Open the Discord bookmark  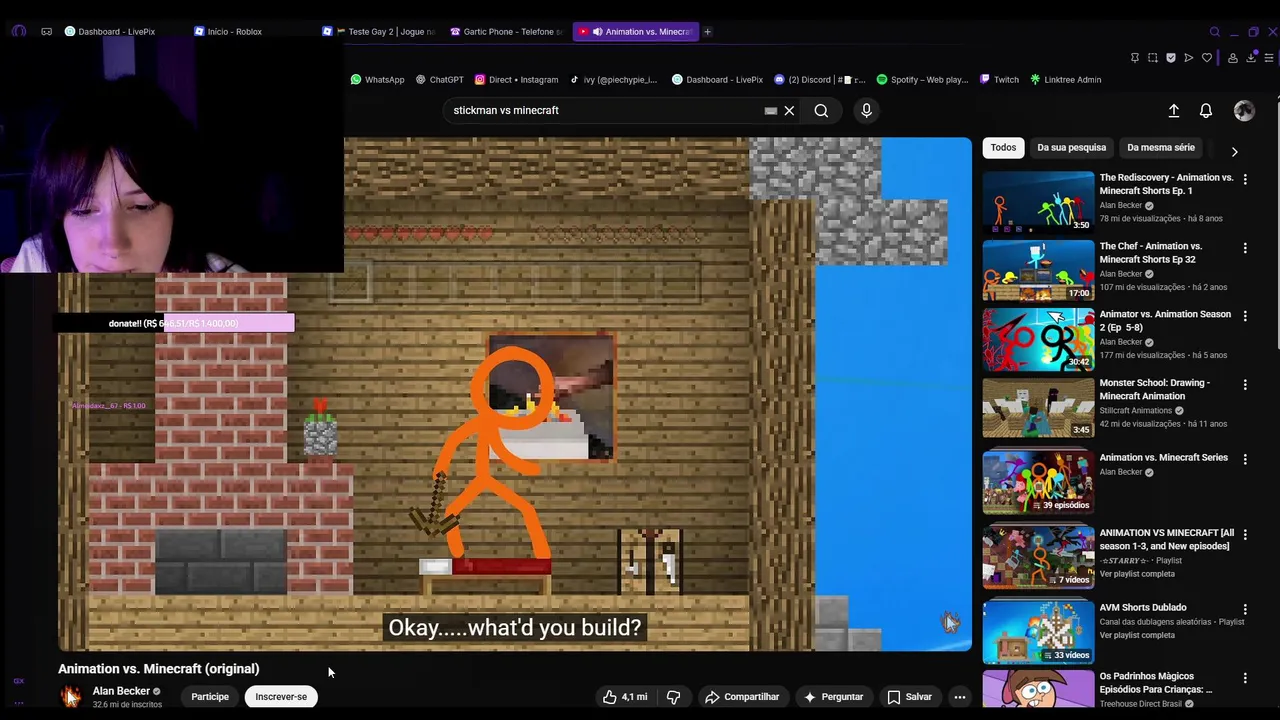[820, 80]
